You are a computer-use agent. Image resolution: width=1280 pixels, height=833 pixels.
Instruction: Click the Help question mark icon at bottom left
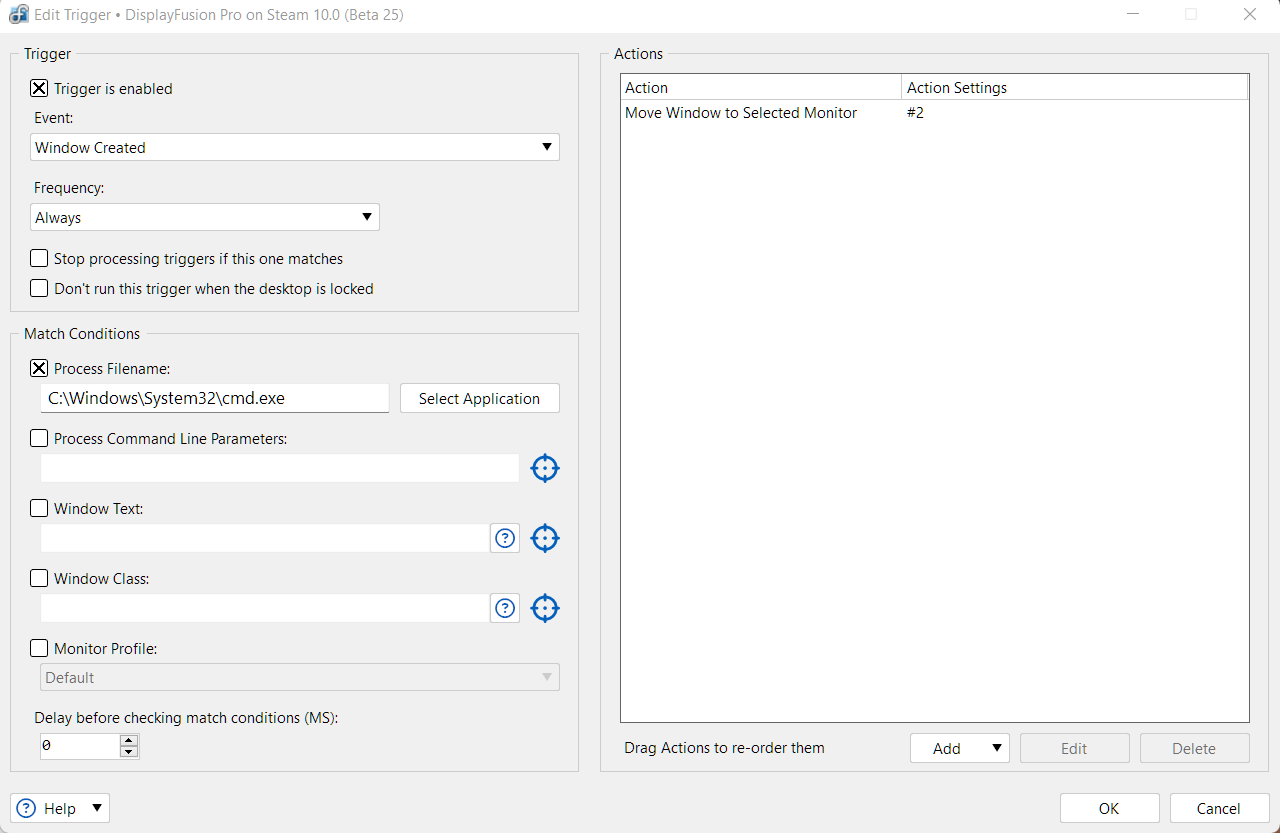point(27,808)
